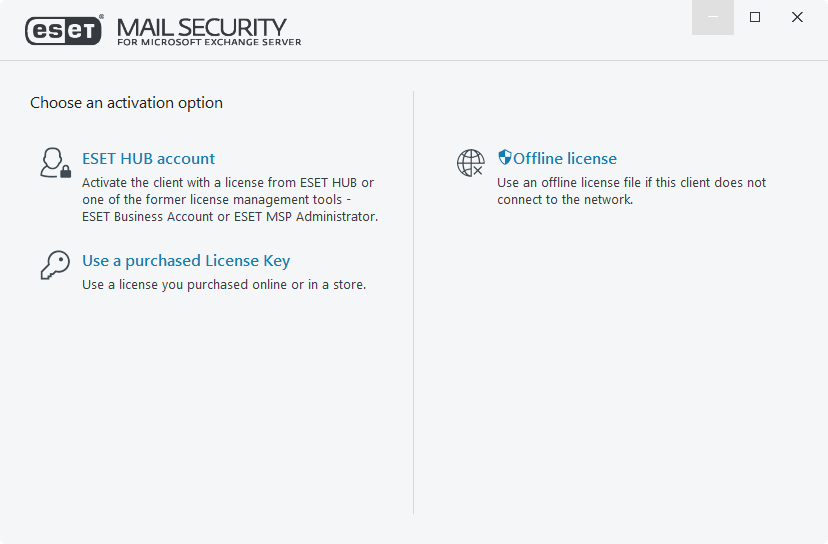This screenshot has height=544, width=828.
Task: Click the 'For Microsoft Exchange Server' subtitle
Action: 209,42
